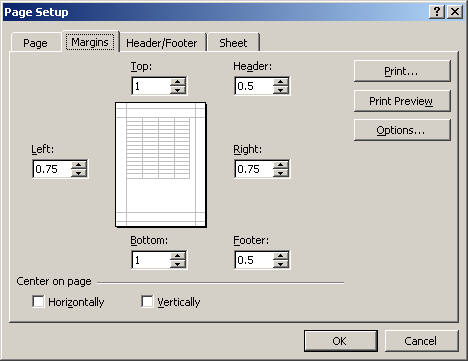The image size is (468, 361).
Task: Increase the Header margin with up arrow
Action: click(281, 82)
